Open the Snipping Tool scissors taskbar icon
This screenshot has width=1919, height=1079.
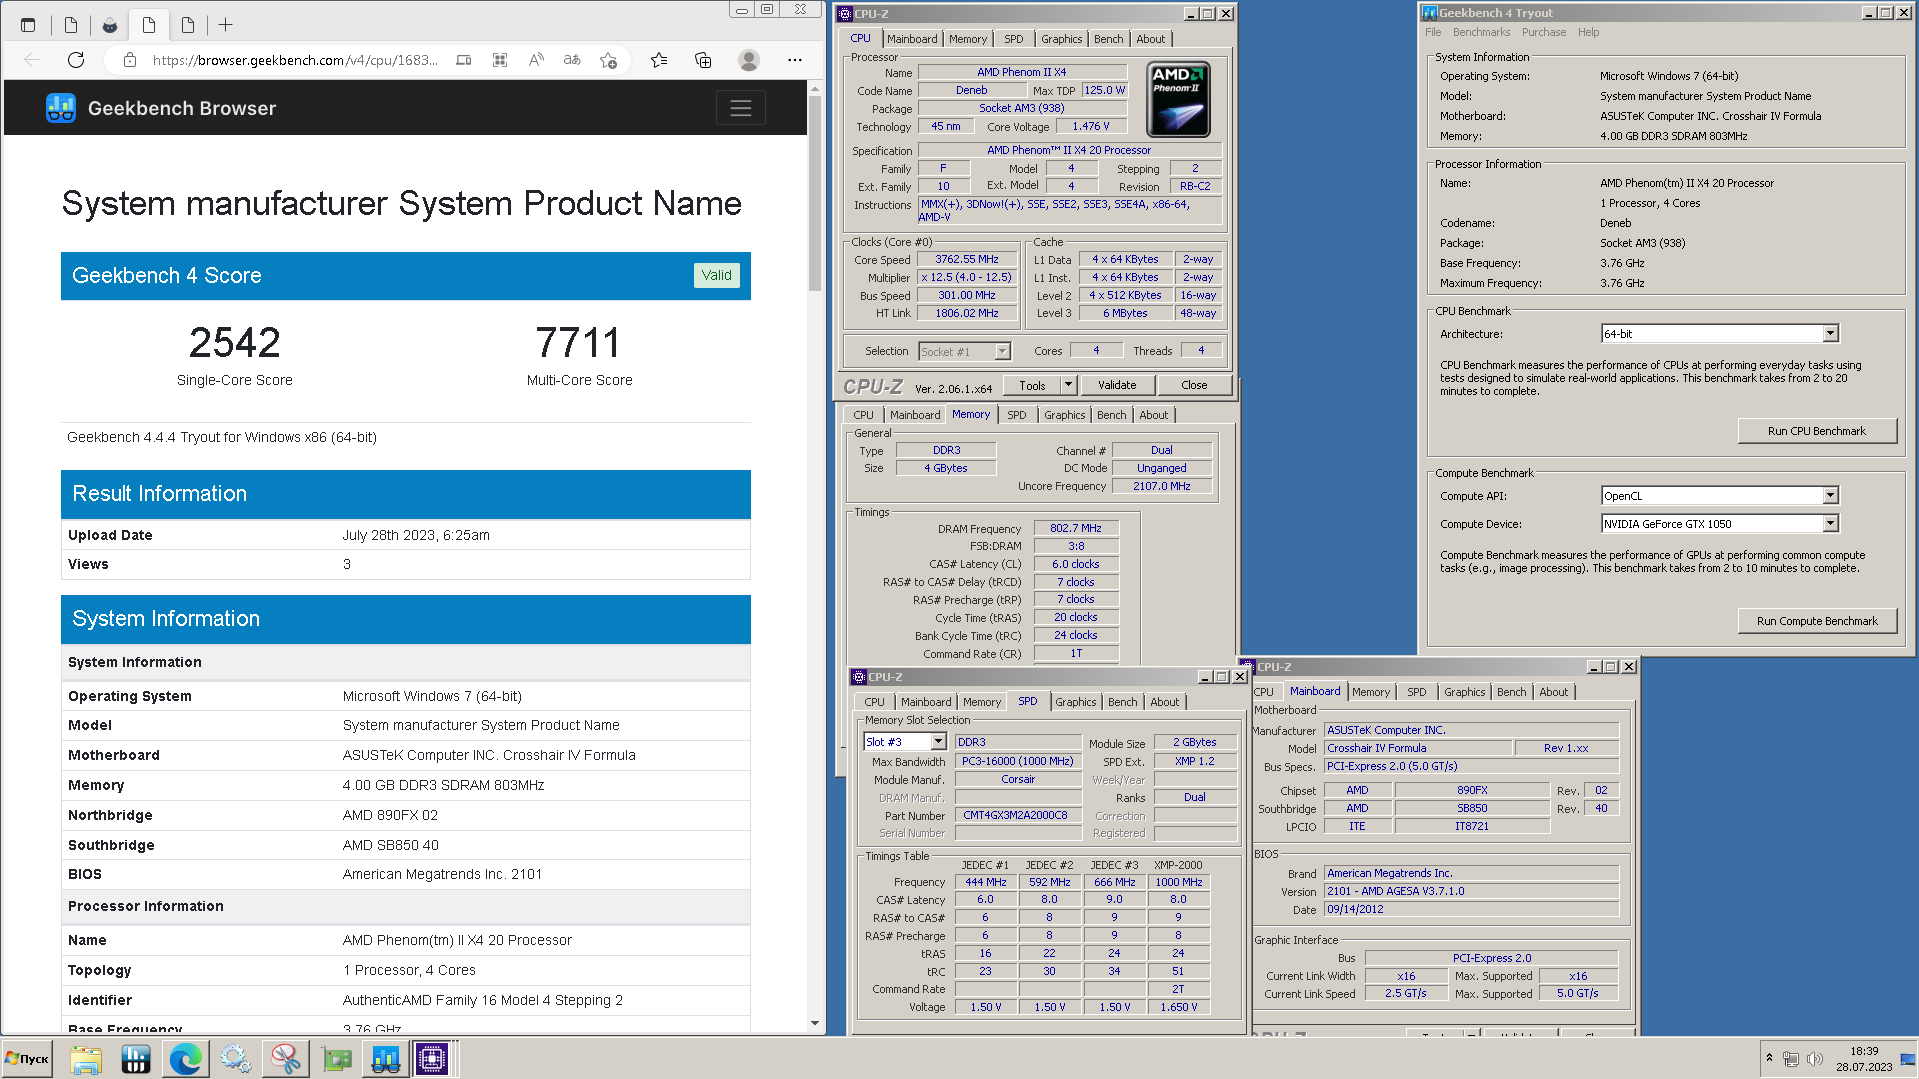[286, 1059]
